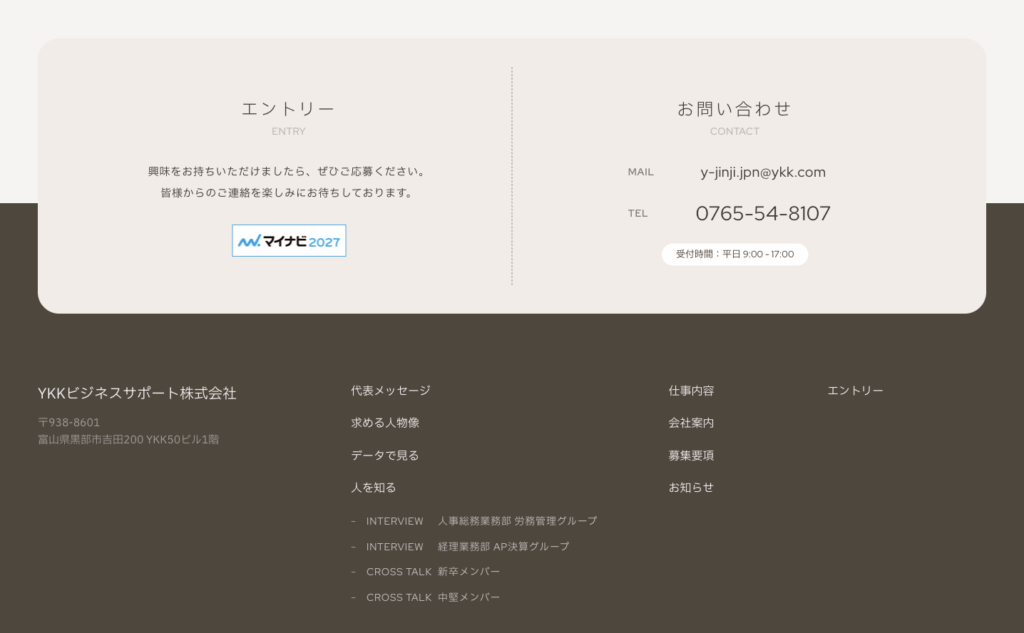Open INTERVIEW 経理業務部 AP決算グループ link
The height and width of the screenshot is (633, 1024).
click(467, 547)
